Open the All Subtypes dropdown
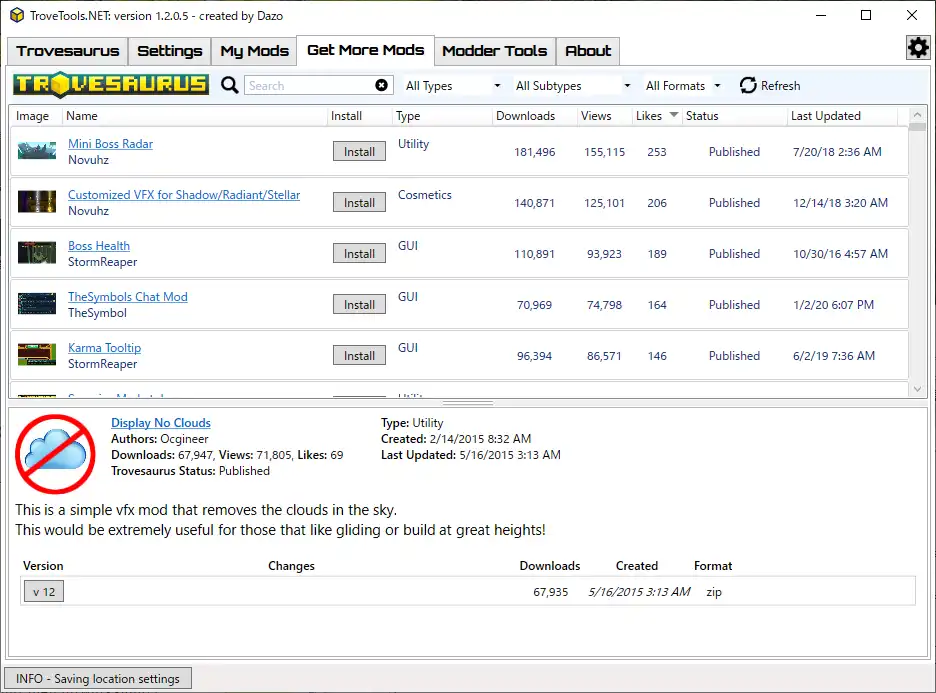 tap(572, 85)
